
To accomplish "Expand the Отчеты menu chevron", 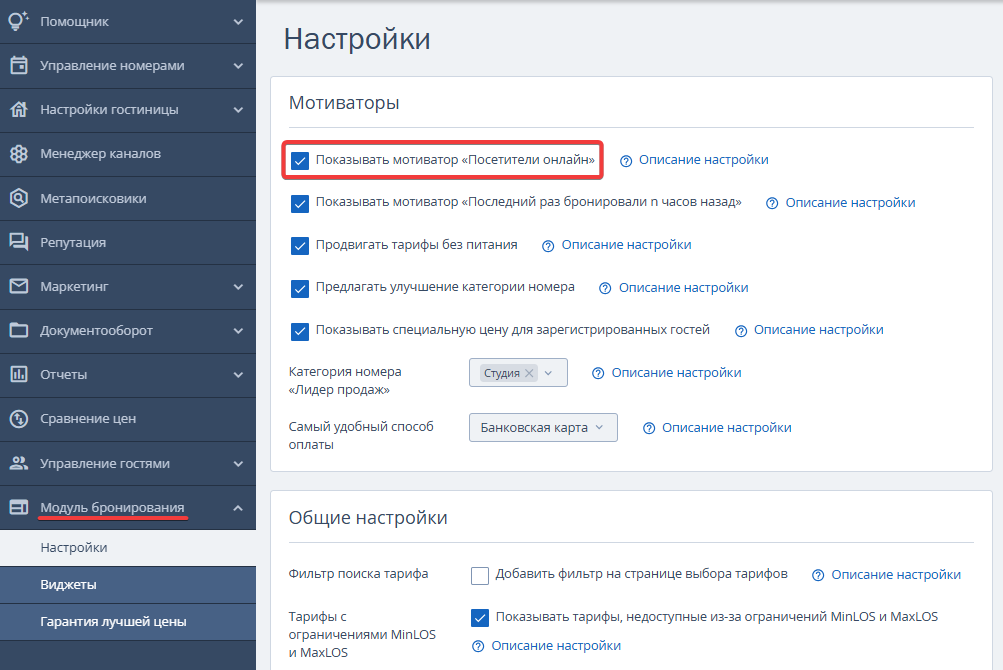I will coord(238,374).
